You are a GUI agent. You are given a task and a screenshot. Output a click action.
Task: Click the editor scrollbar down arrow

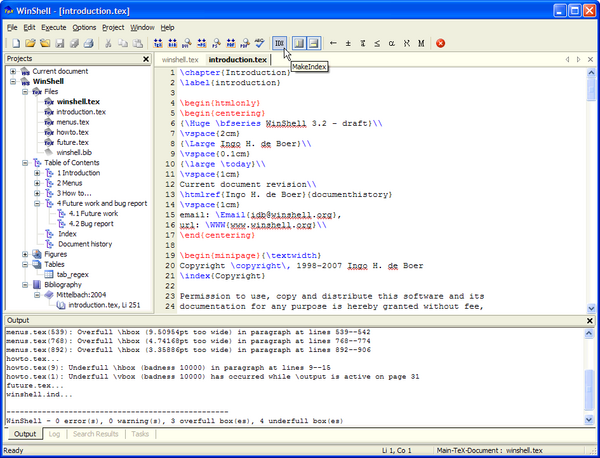point(591,308)
